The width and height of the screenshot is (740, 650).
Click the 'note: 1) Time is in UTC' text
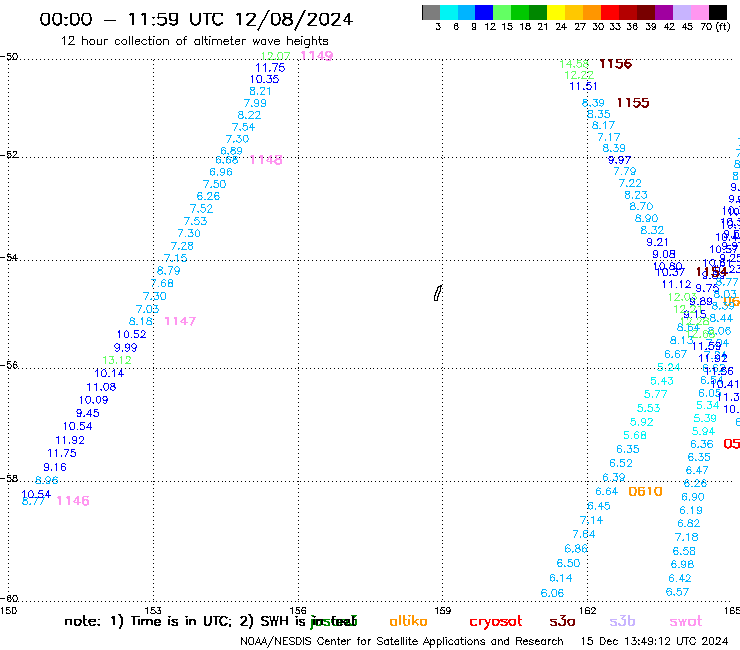click(x=148, y=622)
